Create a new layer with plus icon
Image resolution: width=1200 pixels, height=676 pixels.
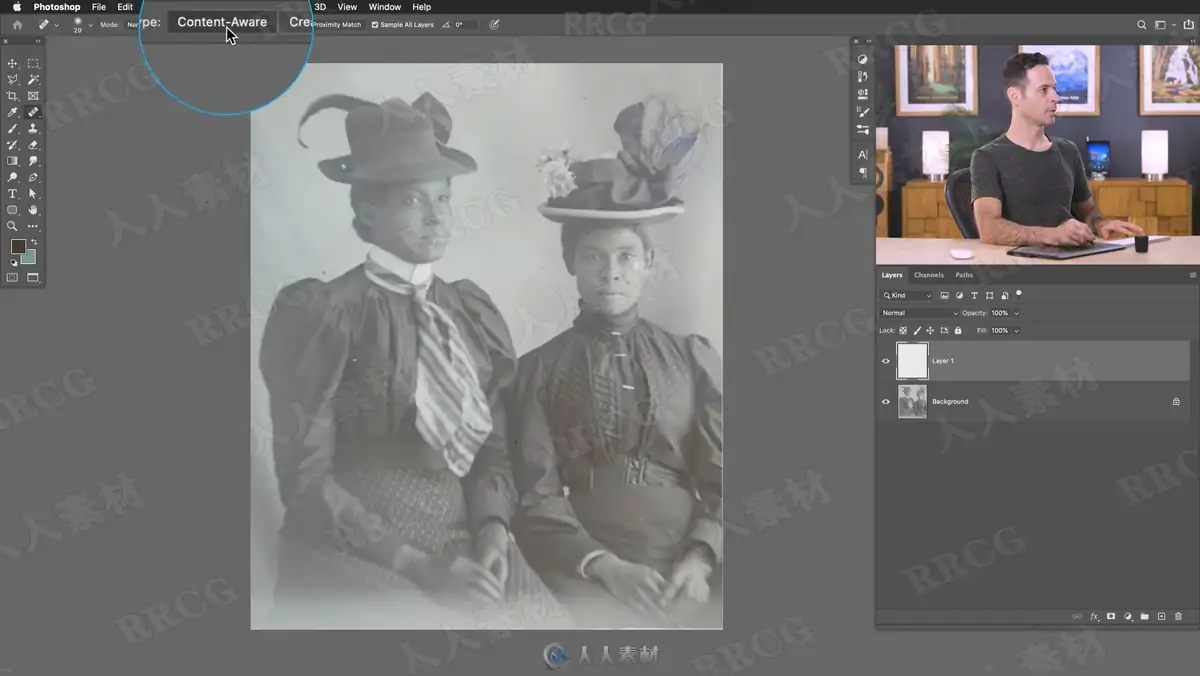click(x=1161, y=617)
